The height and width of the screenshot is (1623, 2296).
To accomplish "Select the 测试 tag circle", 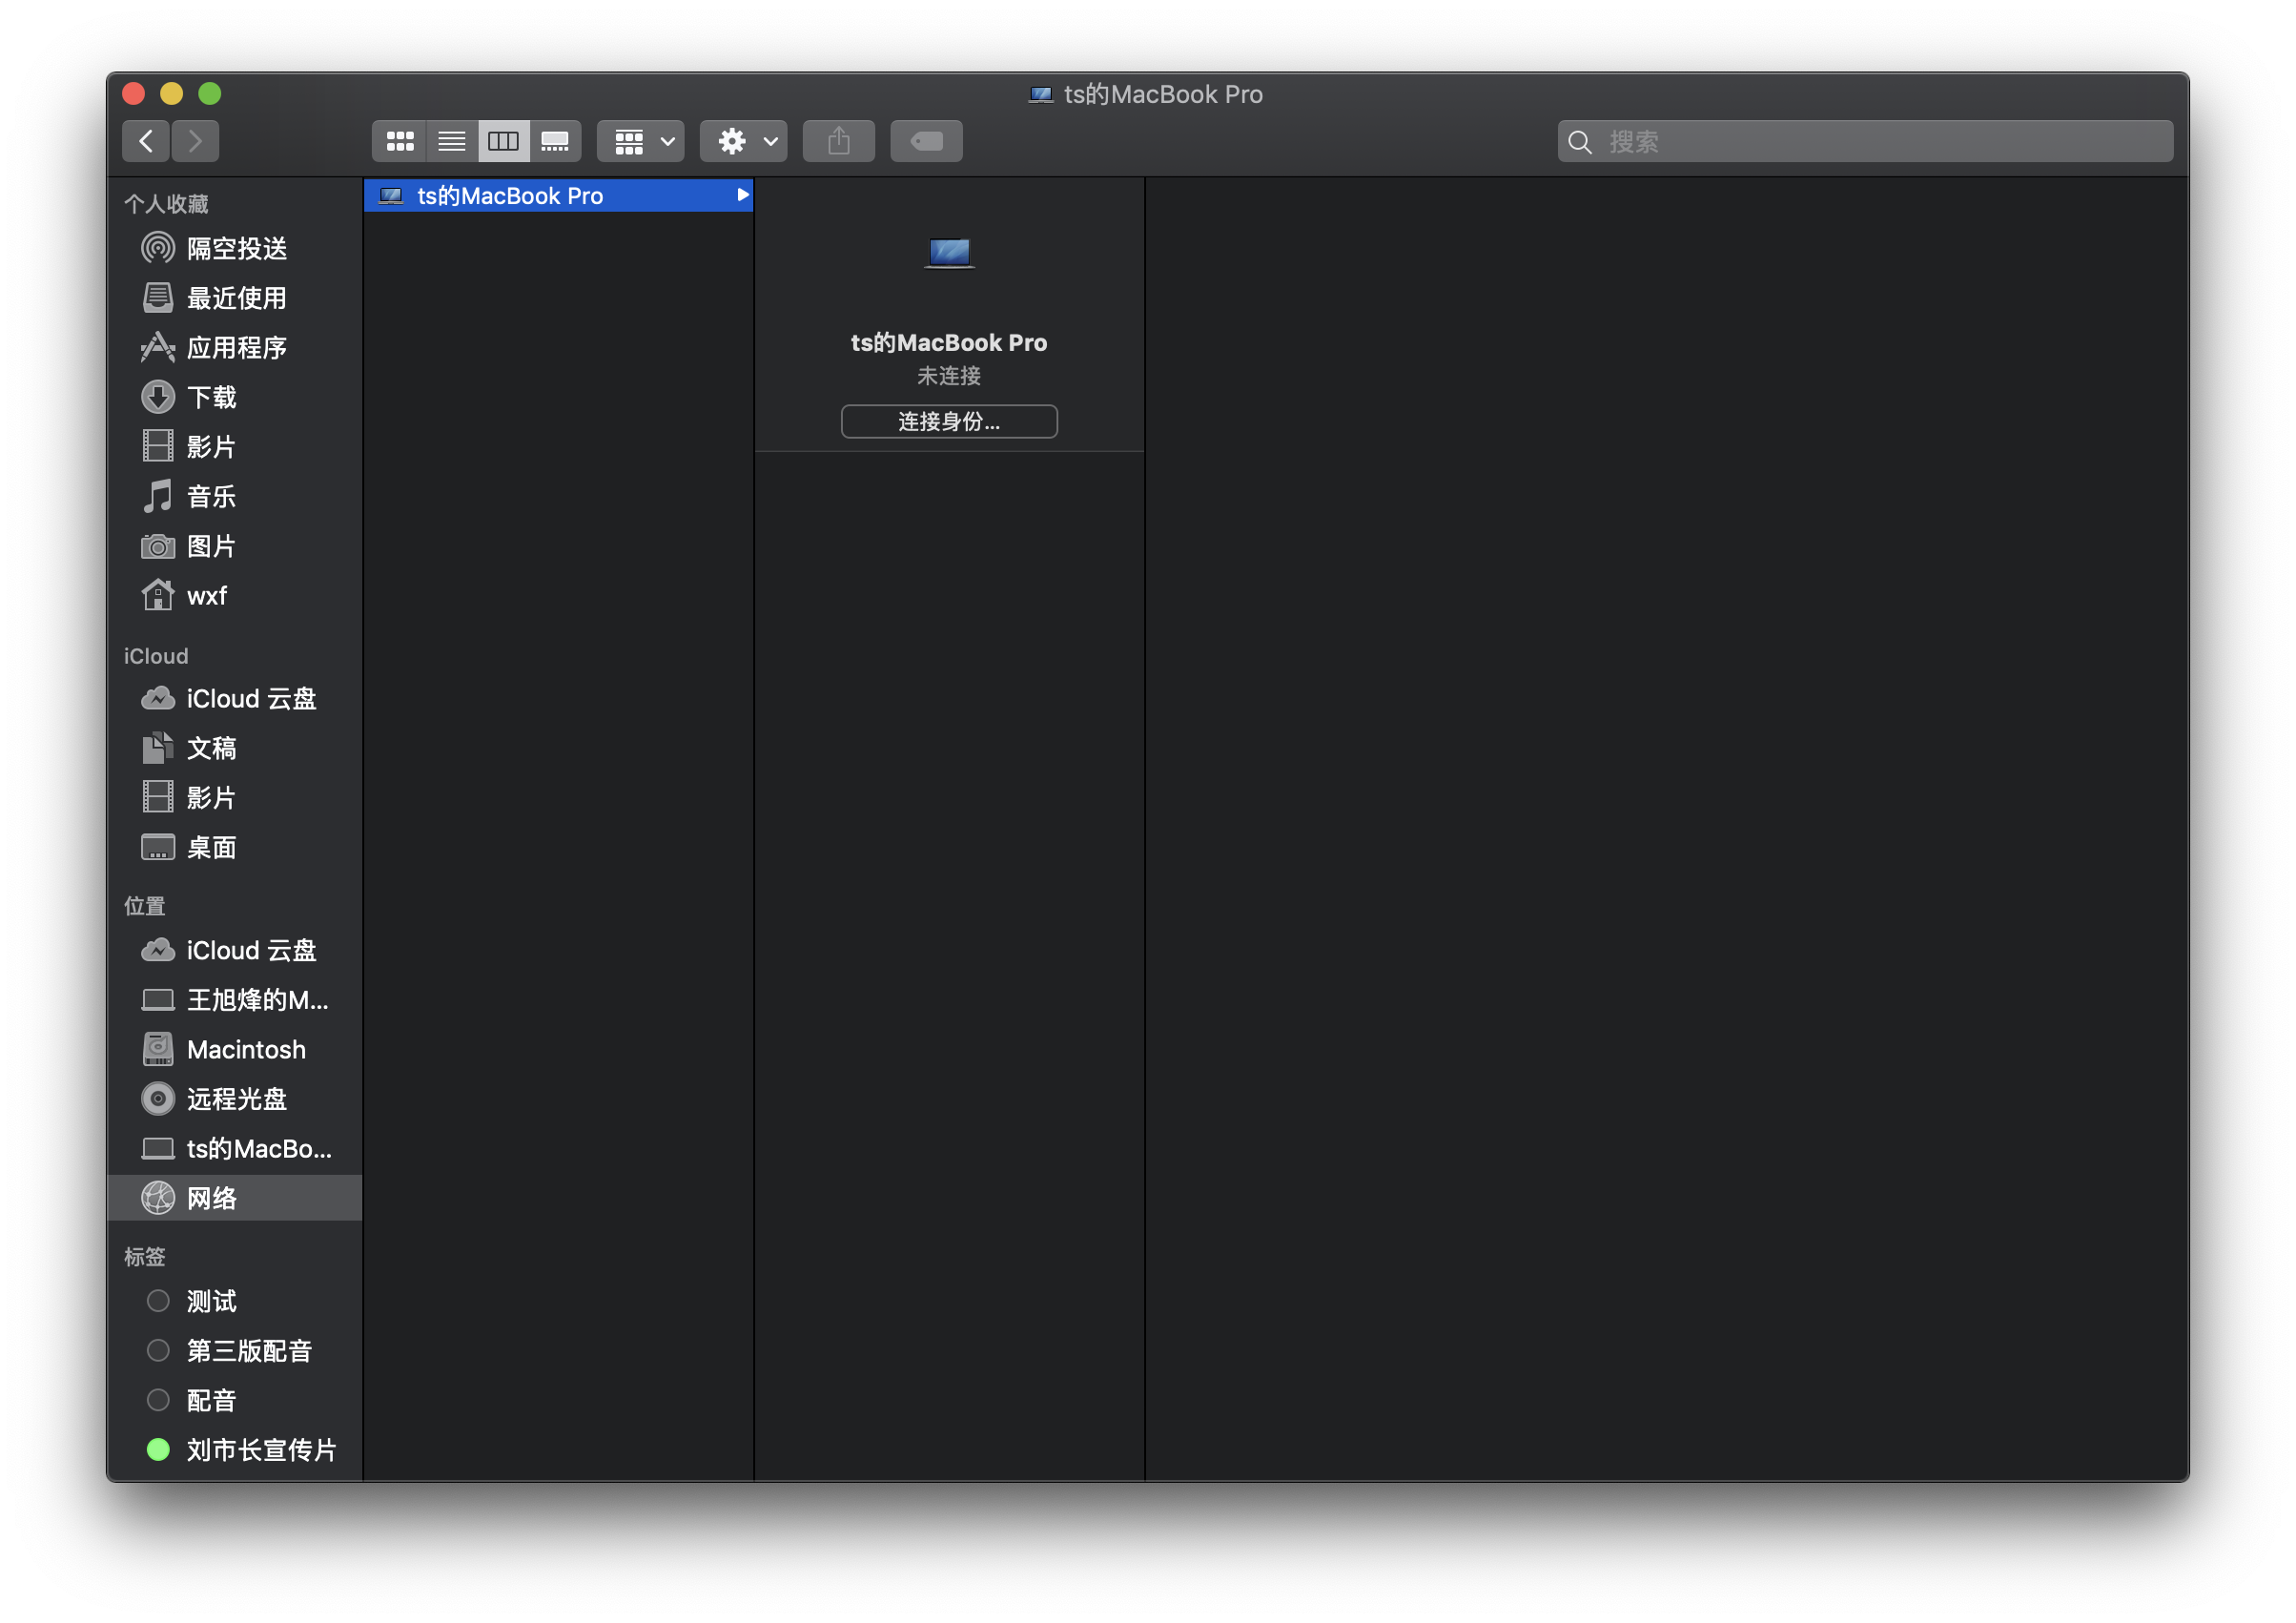I will point(158,1300).
